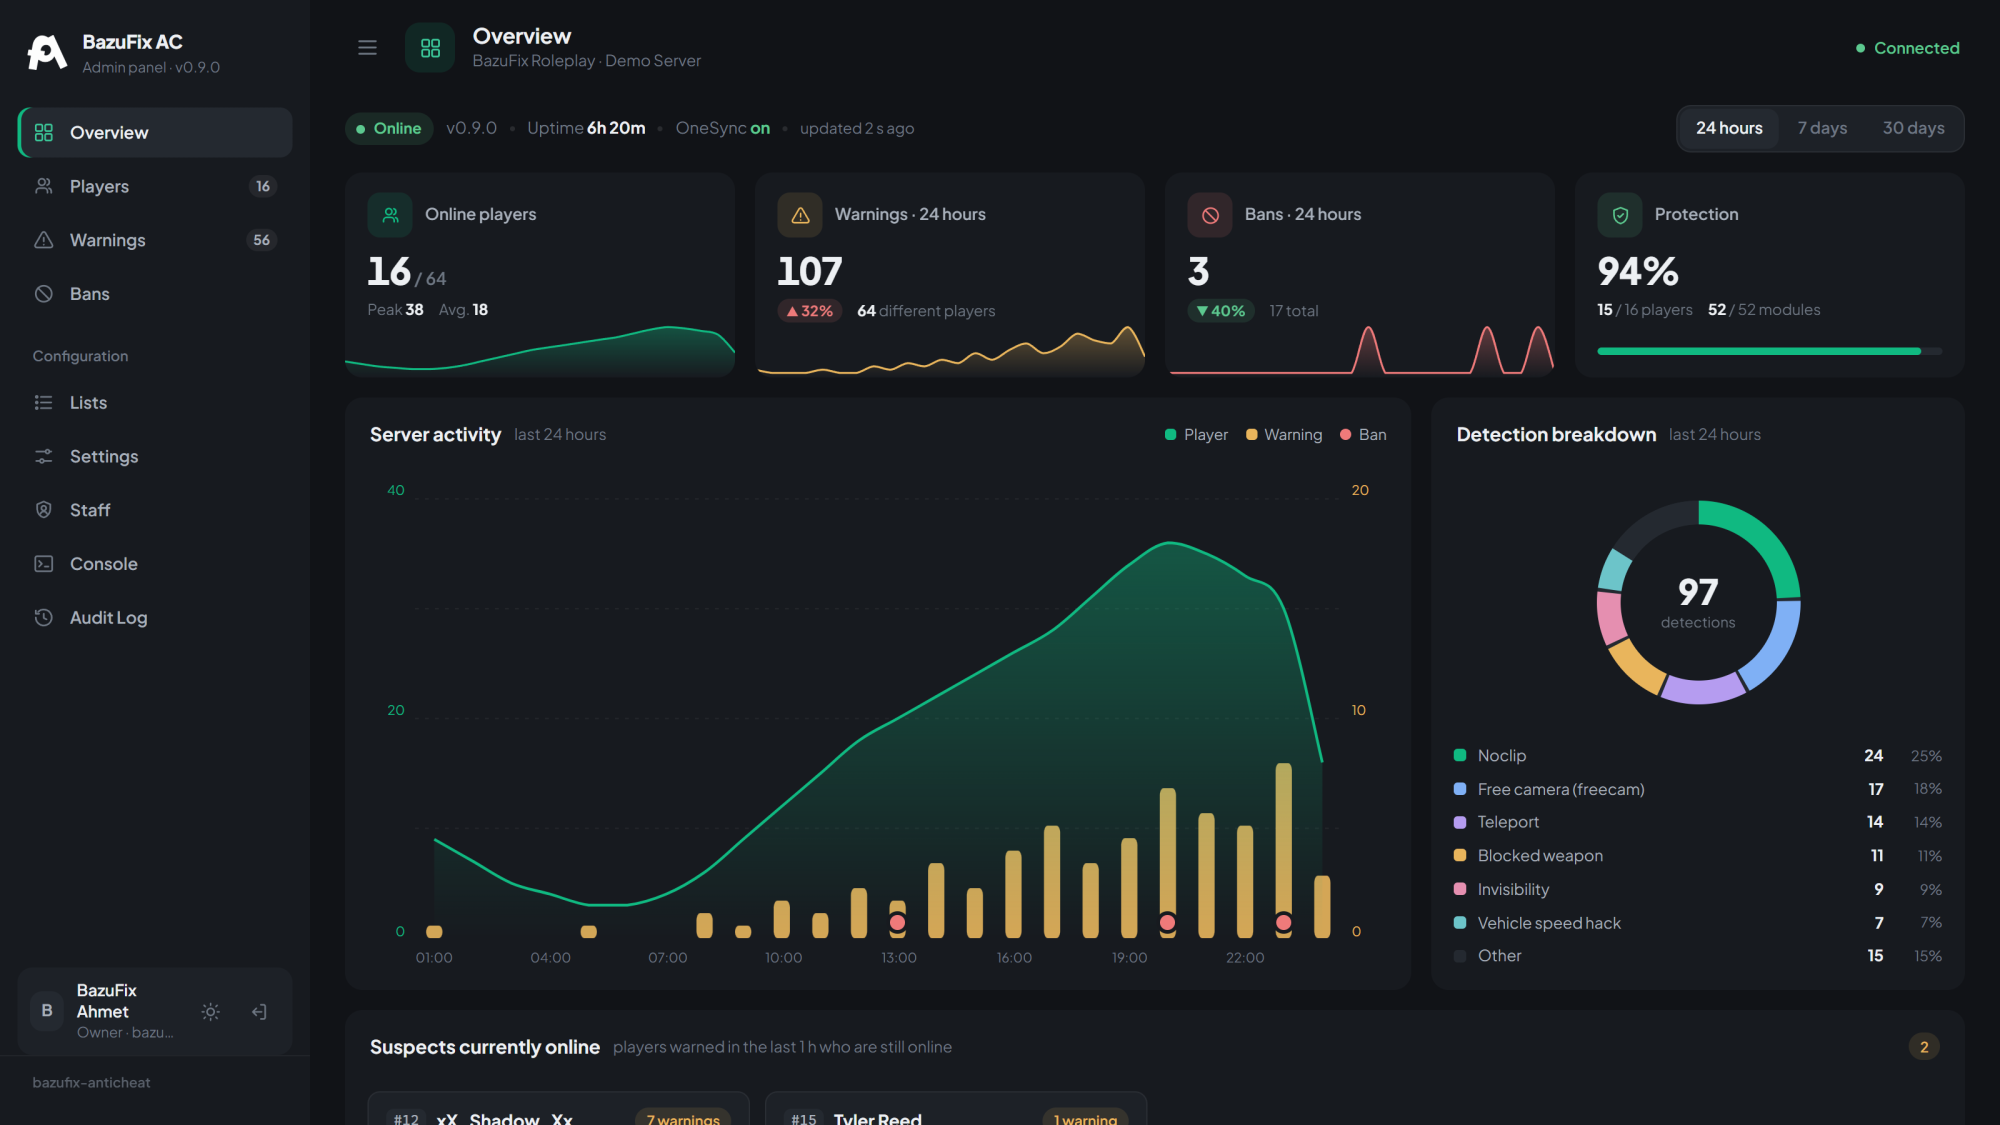This screenshot has height=1125, width=2000.
Task: Open the Bans page
Action: point(155,294)
